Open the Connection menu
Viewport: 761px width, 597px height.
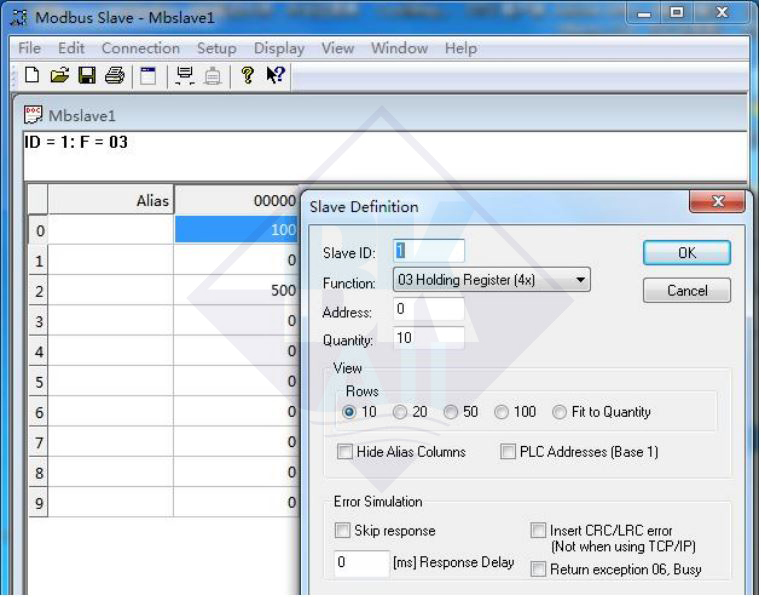pyautogui.click(x=141, y=48)
